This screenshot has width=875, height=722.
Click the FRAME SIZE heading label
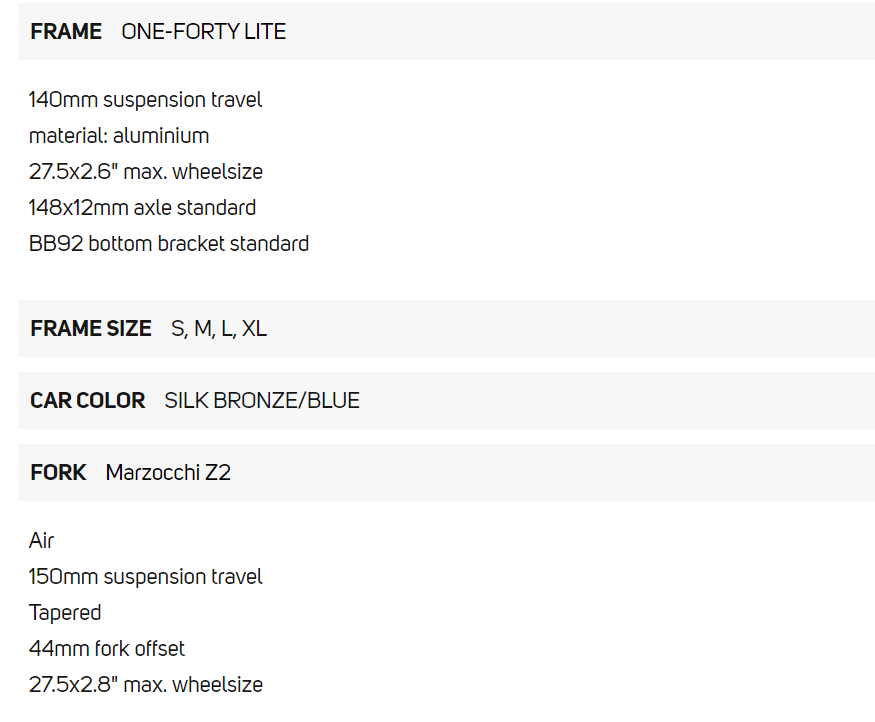pyautogui.click(x=91, y=329)
